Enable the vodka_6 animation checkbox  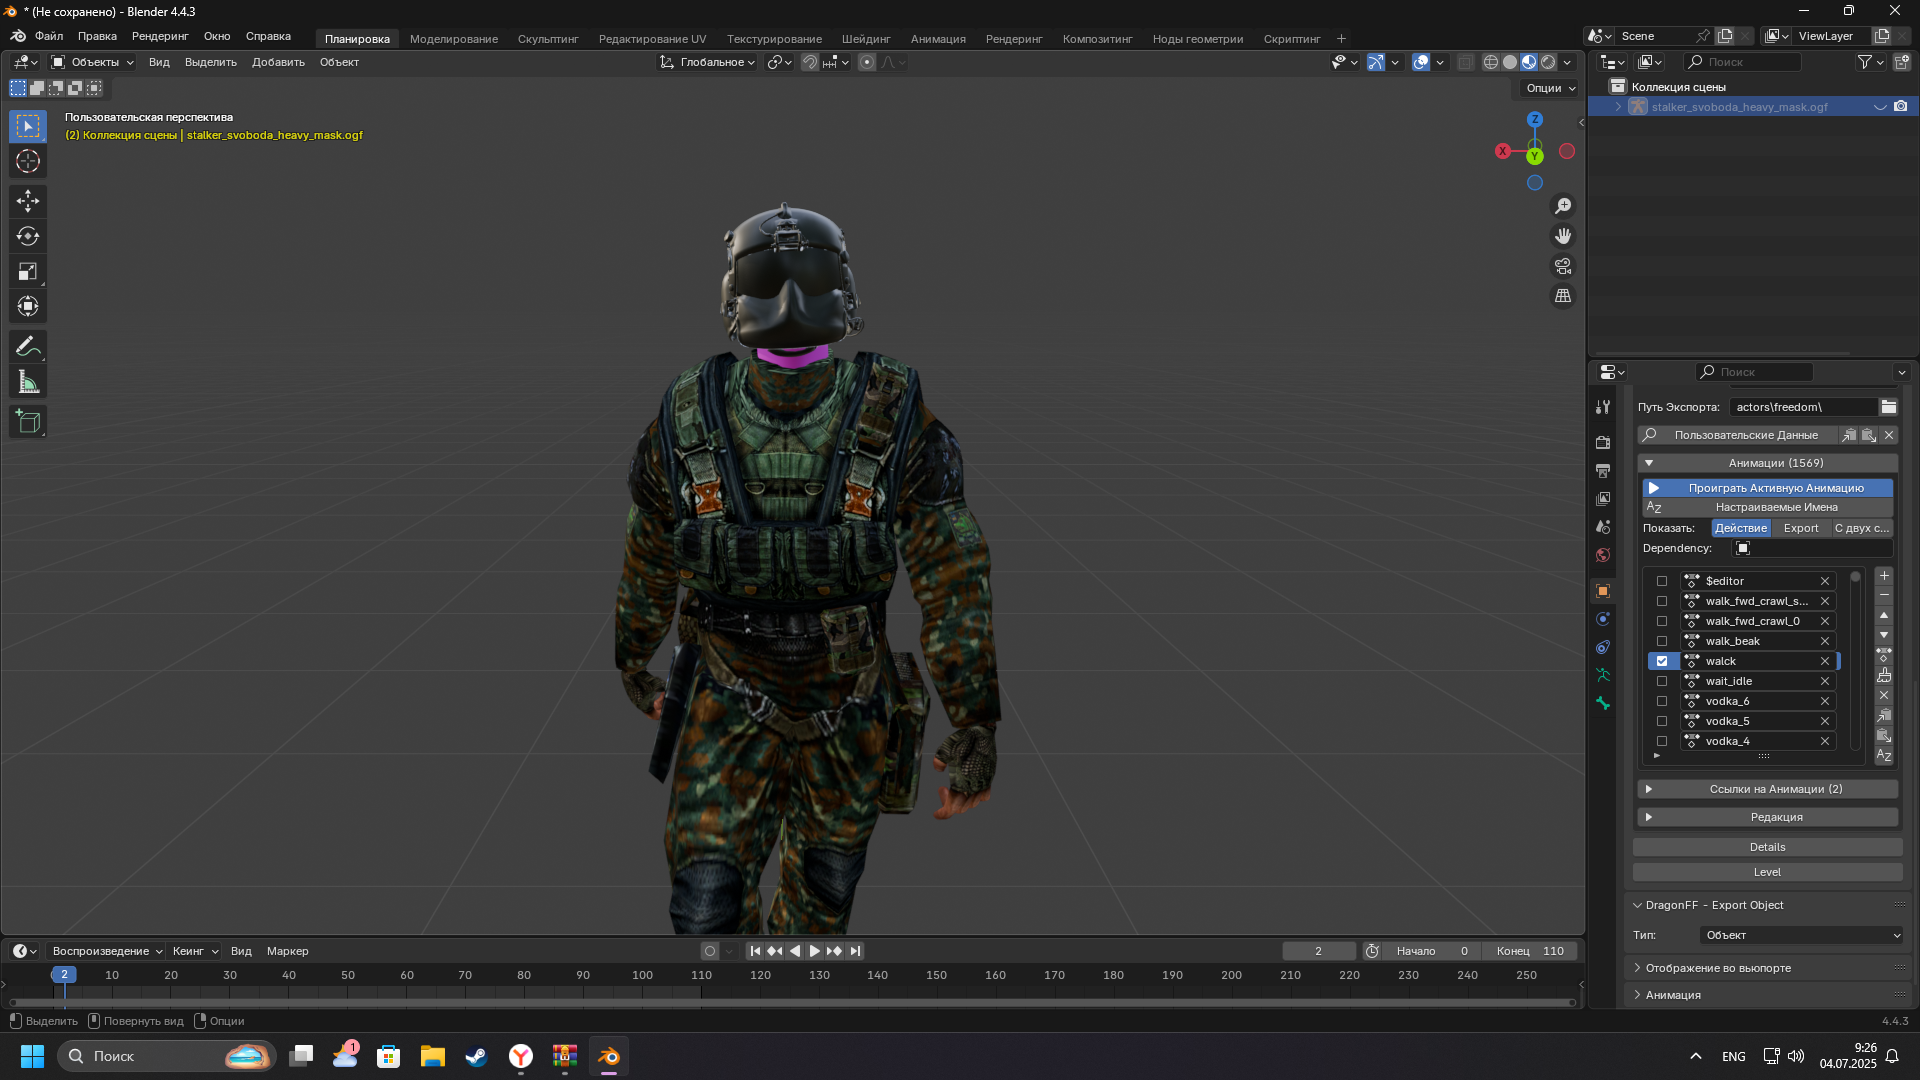pyautogui.click(x=1662, y=701)
